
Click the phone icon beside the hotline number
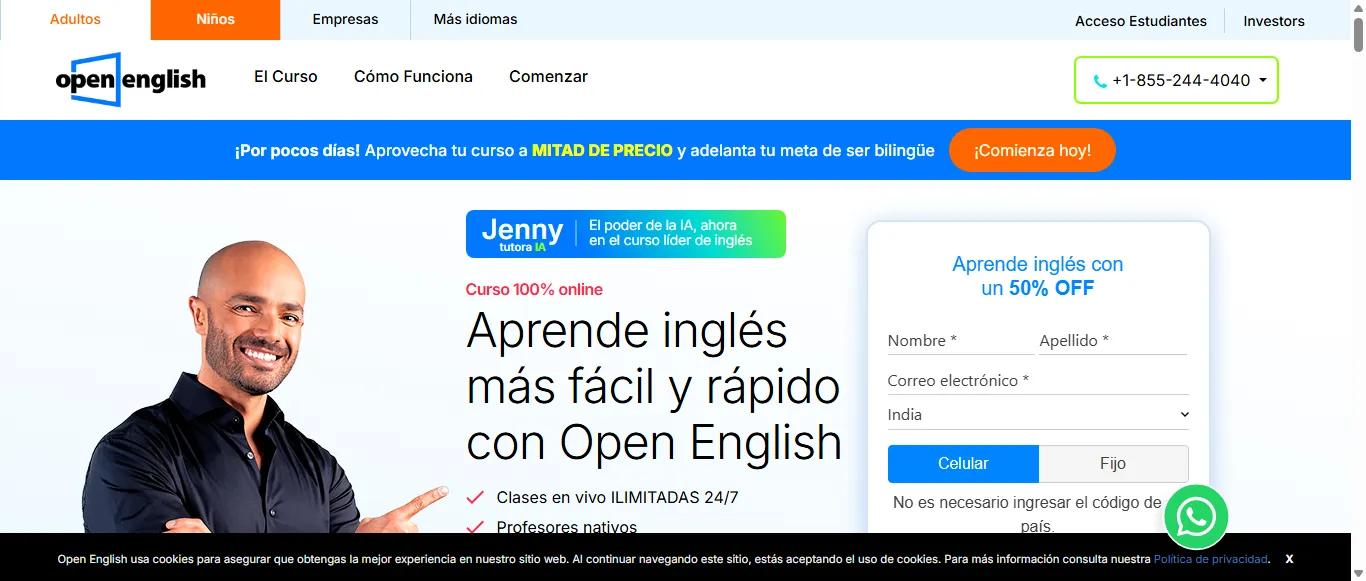click(x=1100, y=80)
